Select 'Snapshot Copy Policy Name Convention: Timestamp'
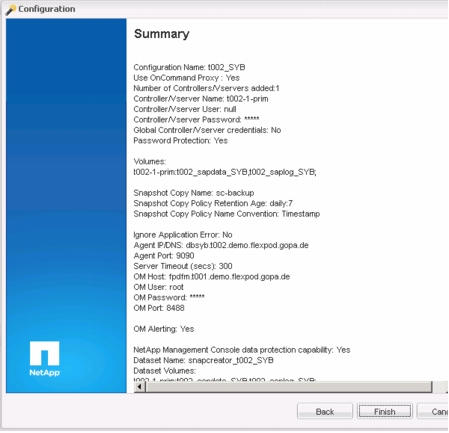Viewport: 449px width, 433px height. pos(227,214)
